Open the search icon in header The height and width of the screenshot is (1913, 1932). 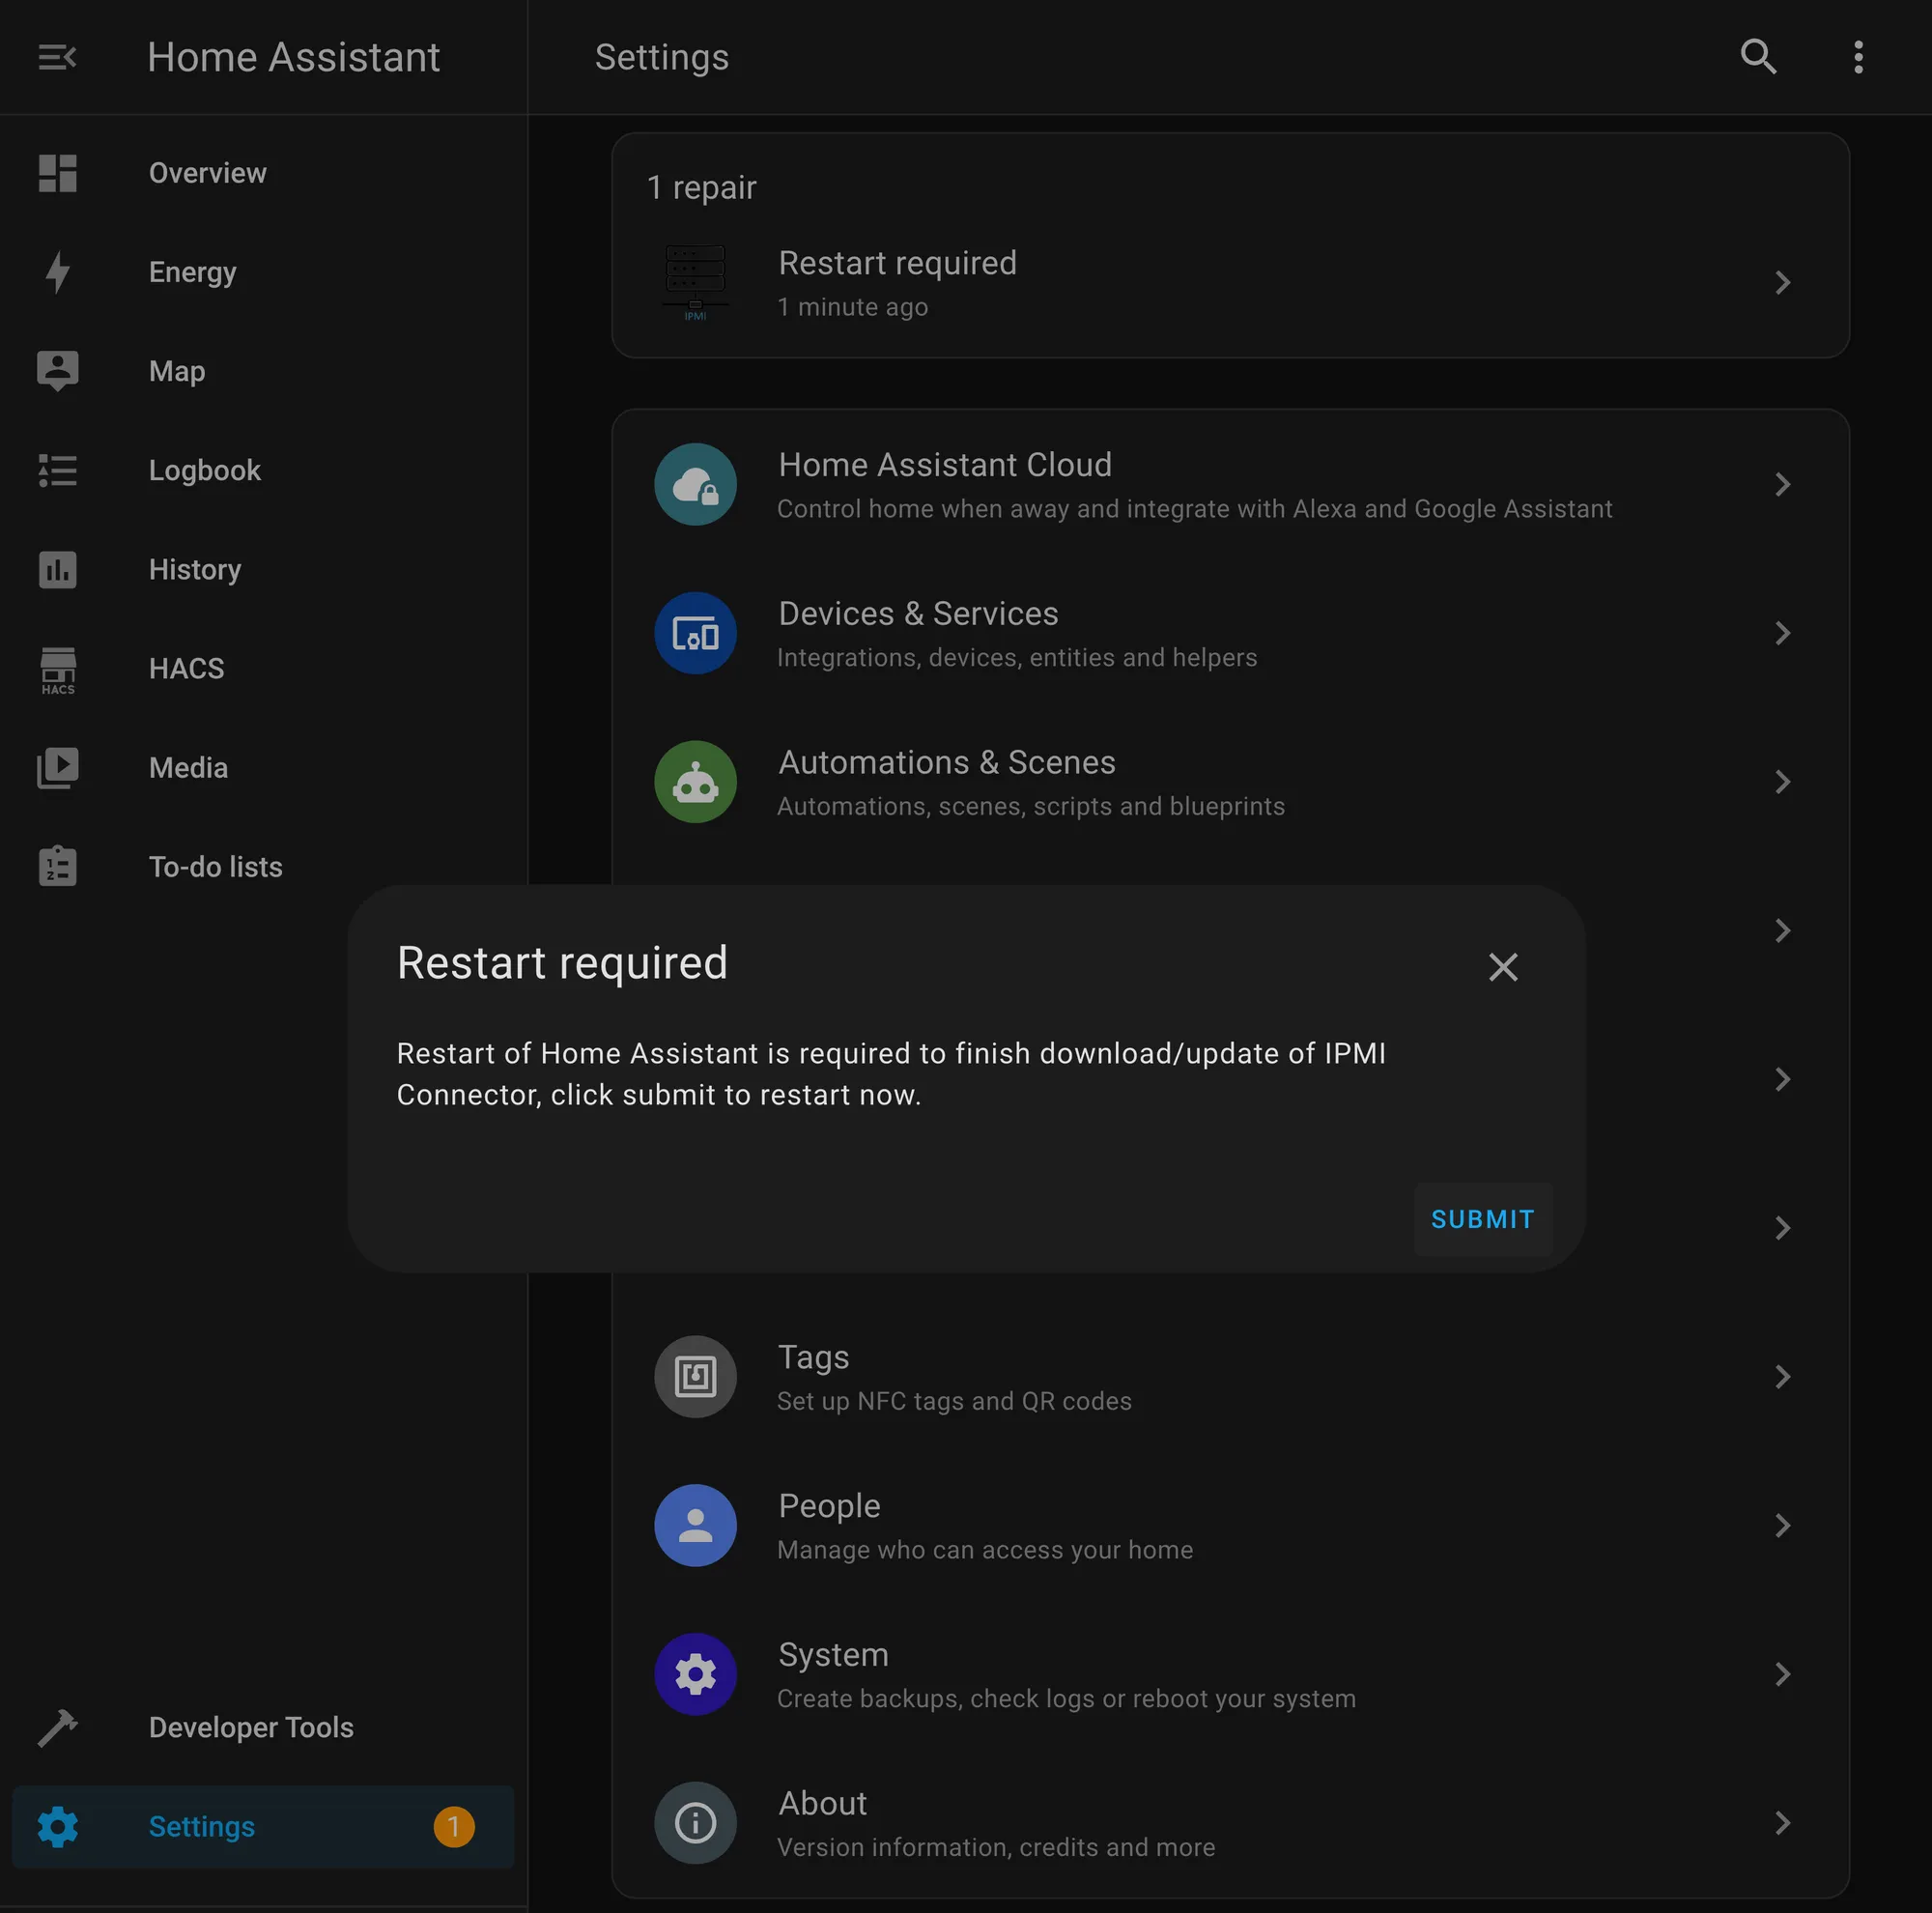click(1758, 57)
